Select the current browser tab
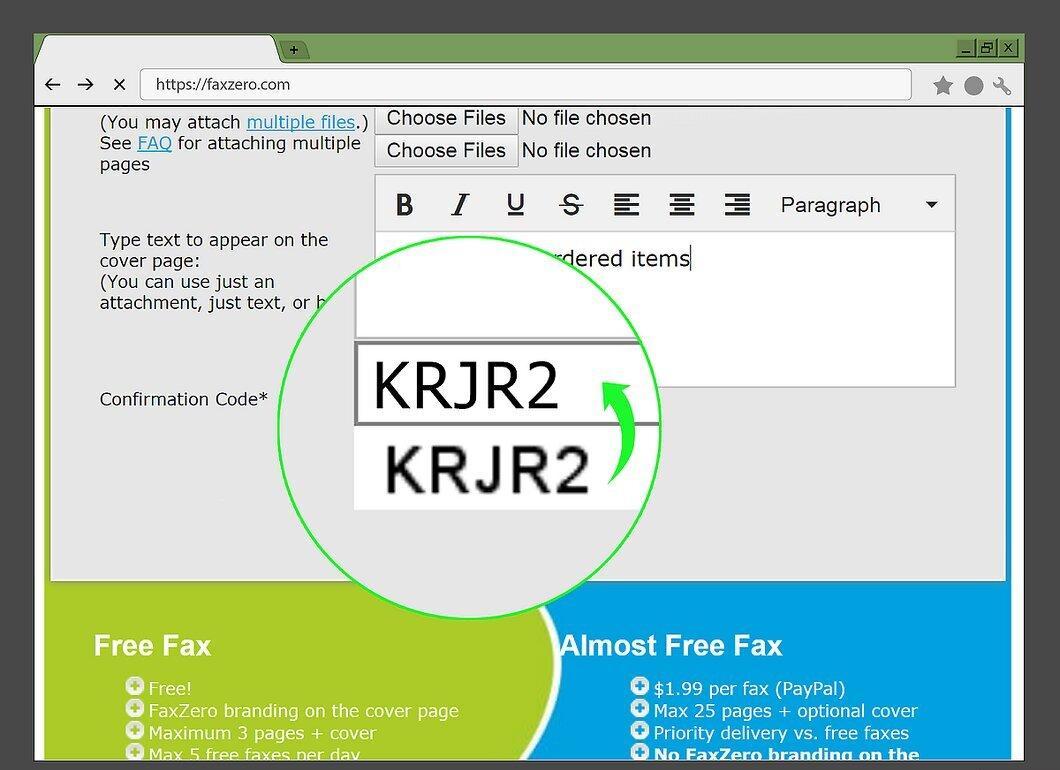 pyautogui.click(x=157, y=49)
